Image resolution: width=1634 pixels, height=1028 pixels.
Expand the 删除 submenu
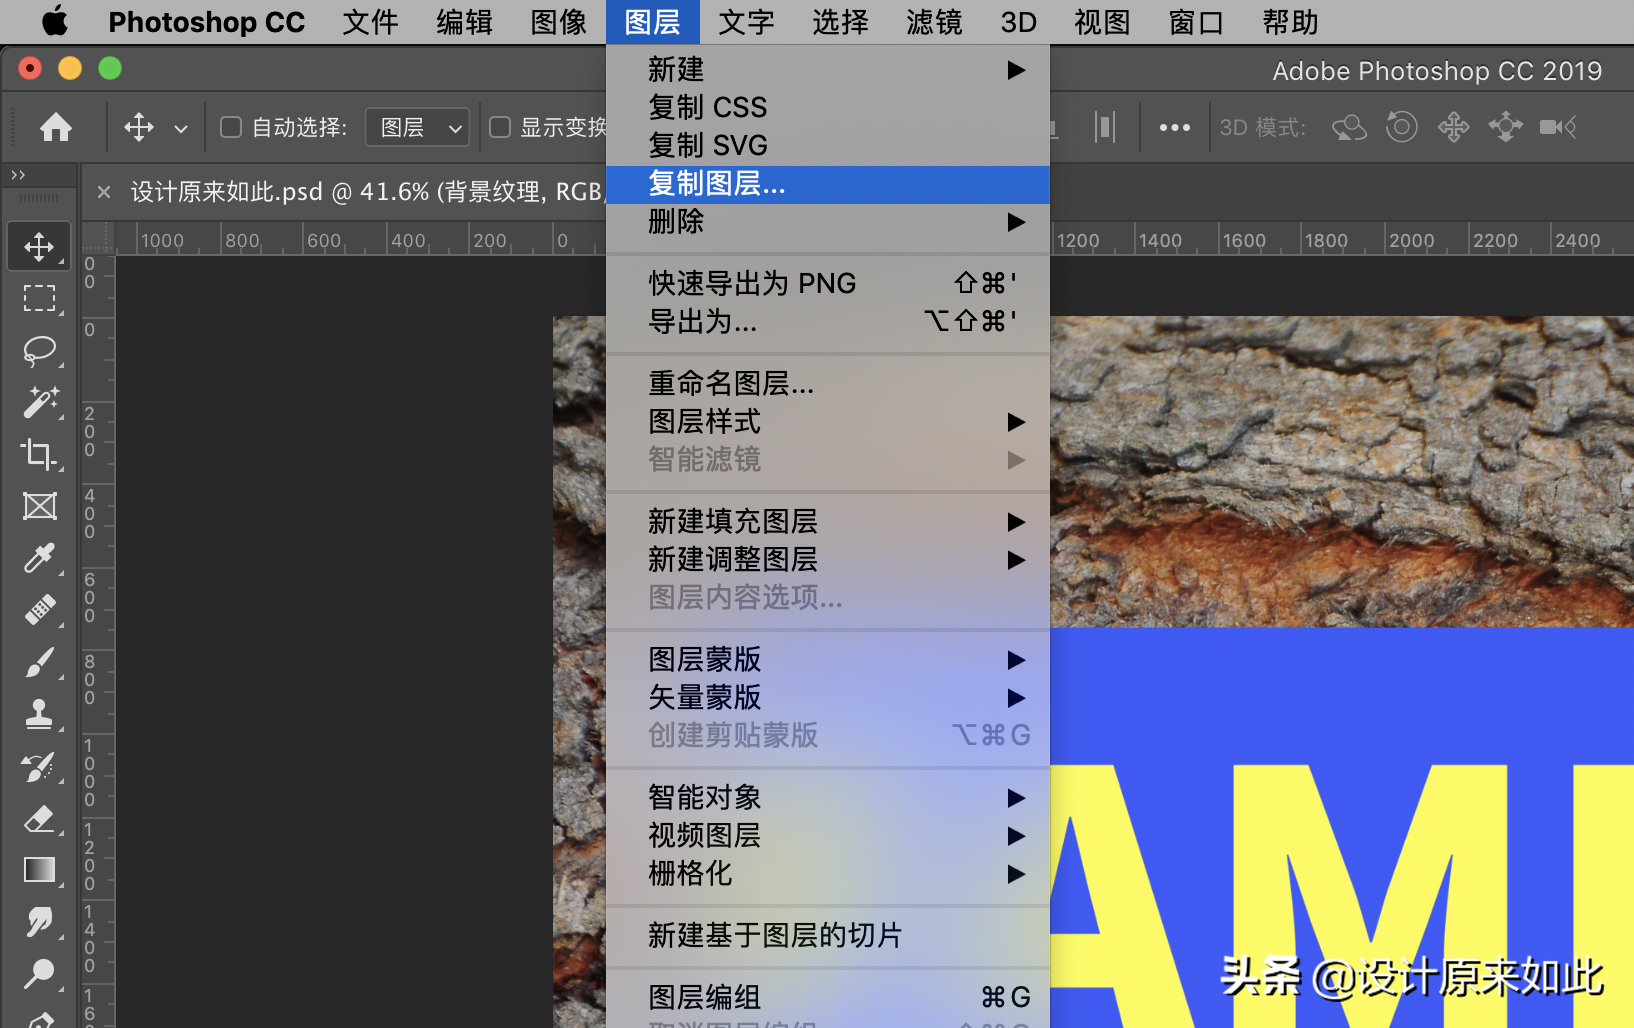click(x=828, y=222)
